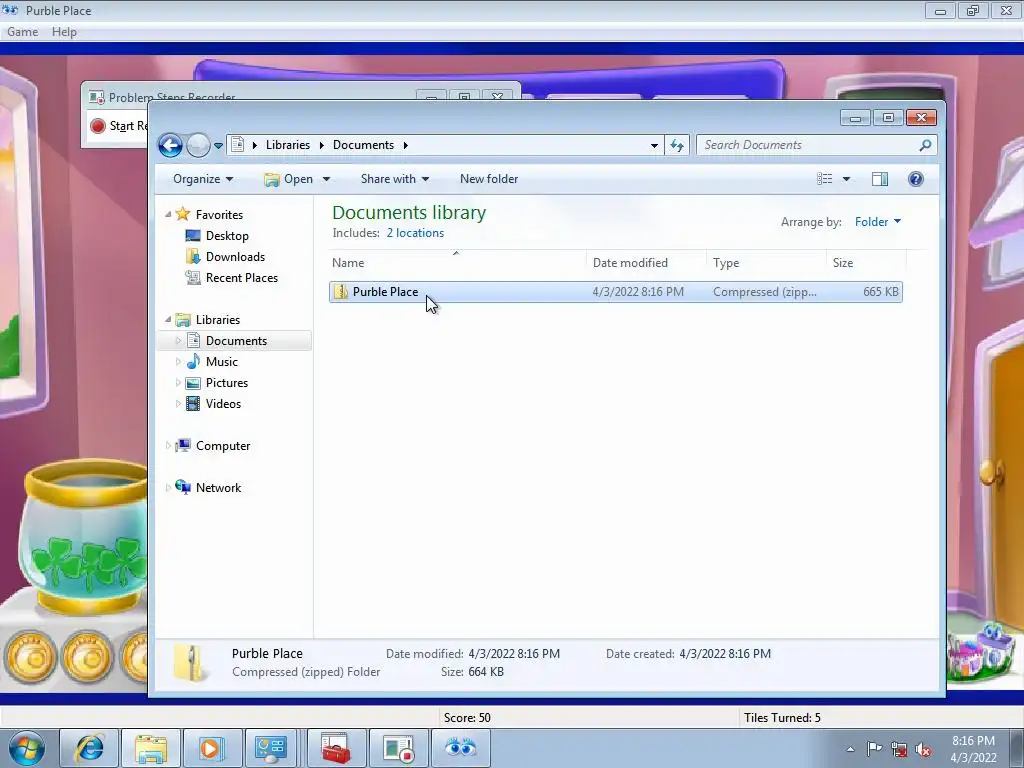
Task: Expand the Network tree arrow
Action: coord(168,487)
